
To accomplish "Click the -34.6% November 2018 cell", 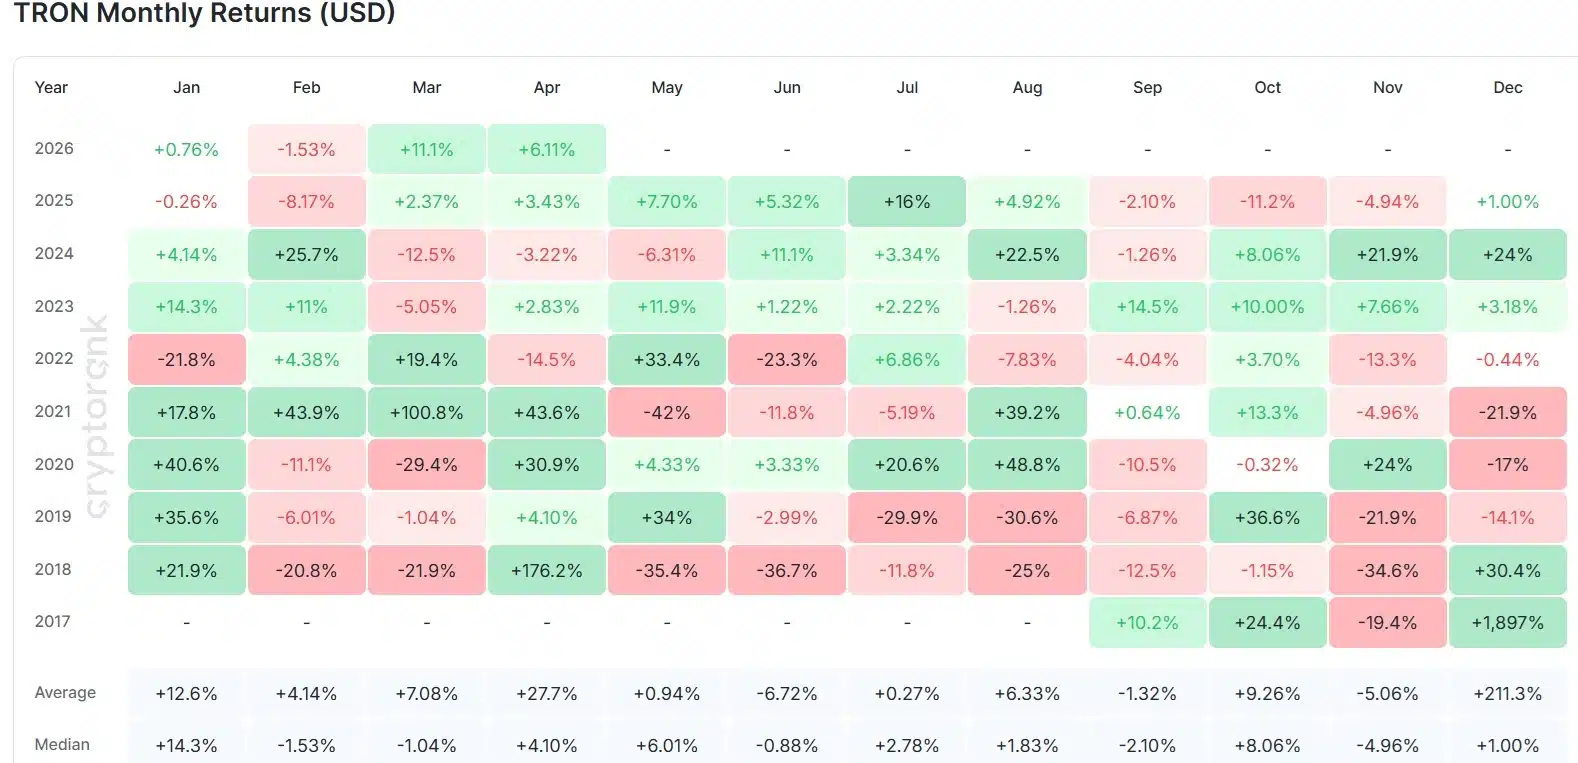I will click(1387, 571).
